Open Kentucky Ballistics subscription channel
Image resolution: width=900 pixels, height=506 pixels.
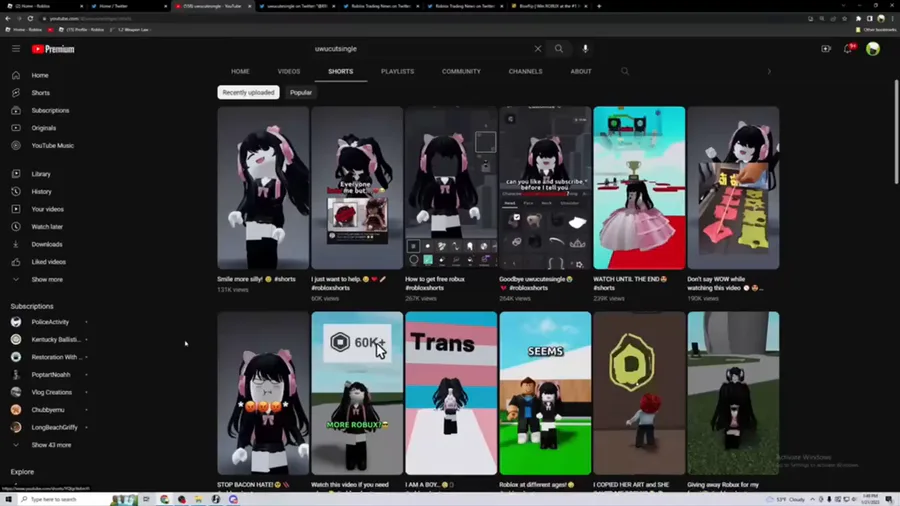pyautogui.click(x=55, y=340)
